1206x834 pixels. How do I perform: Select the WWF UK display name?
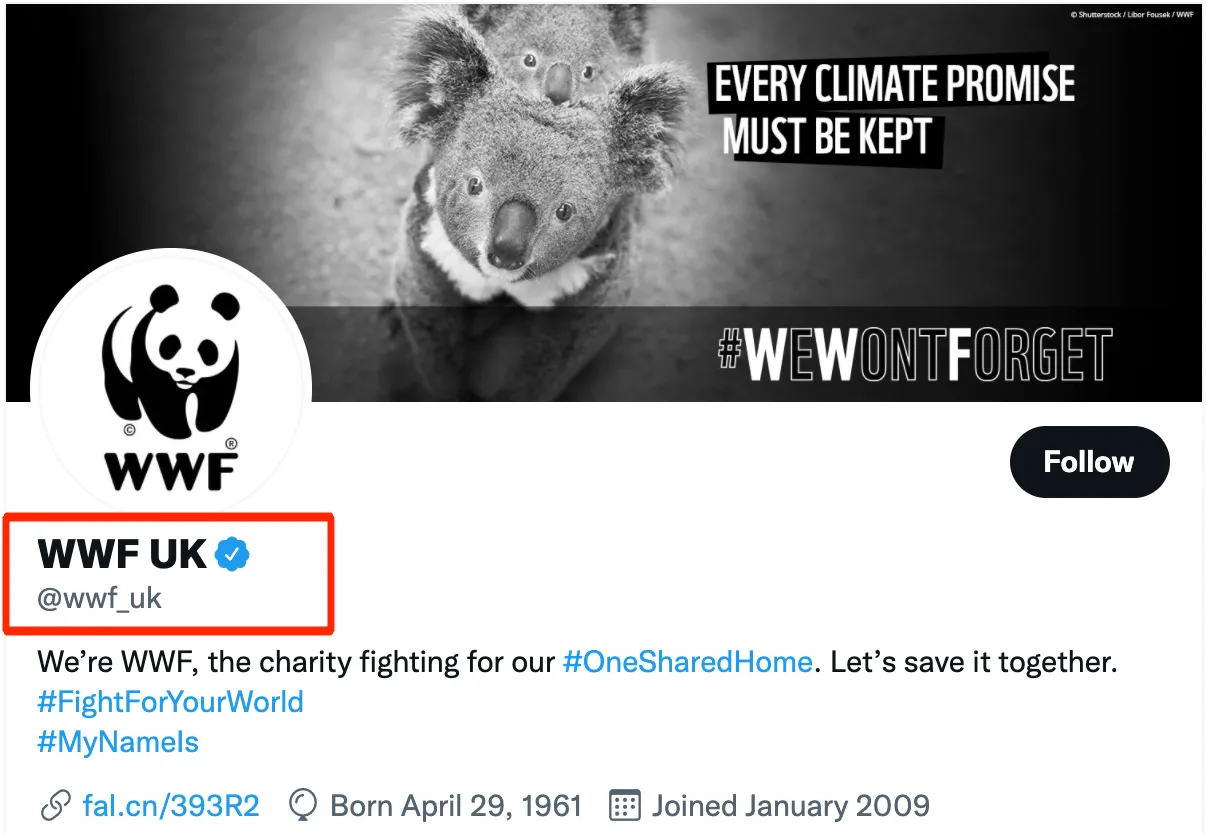(x=122, y=553)
